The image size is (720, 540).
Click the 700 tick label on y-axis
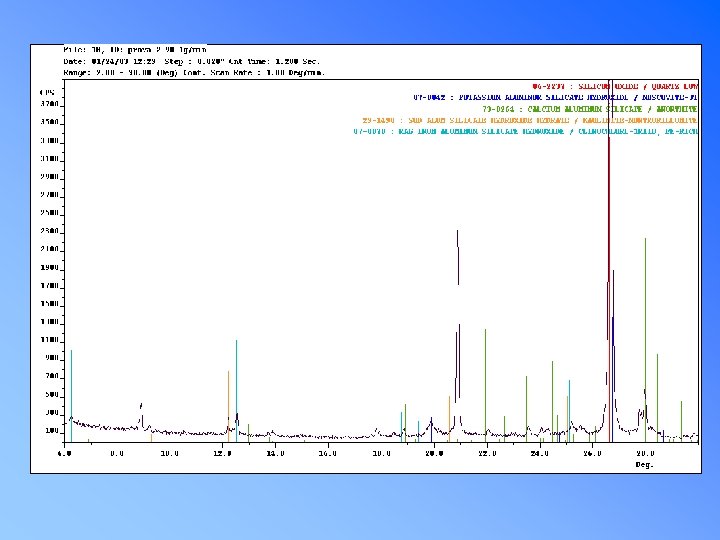tap(52, 376)
